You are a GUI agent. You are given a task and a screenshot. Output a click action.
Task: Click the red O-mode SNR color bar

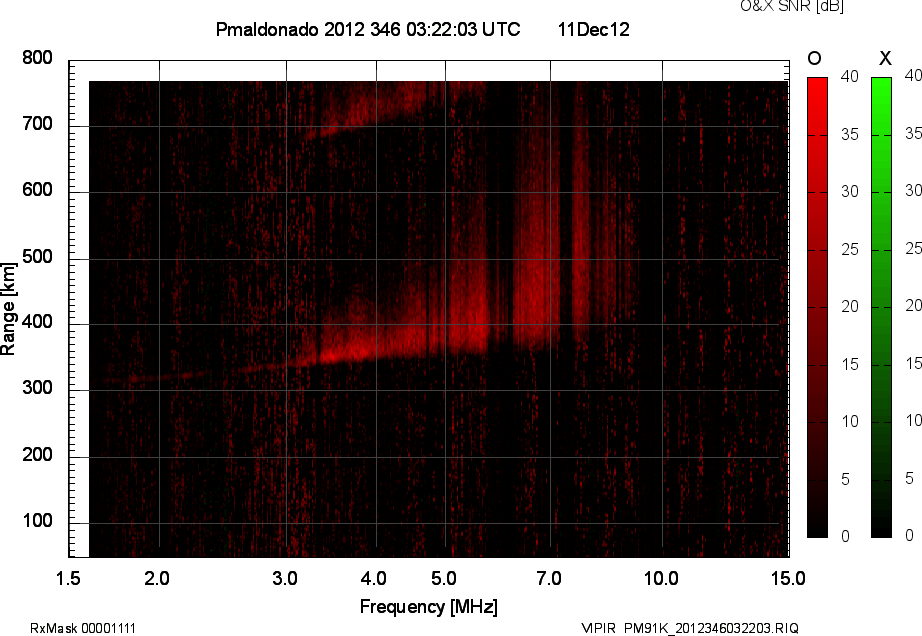(817, 307)
